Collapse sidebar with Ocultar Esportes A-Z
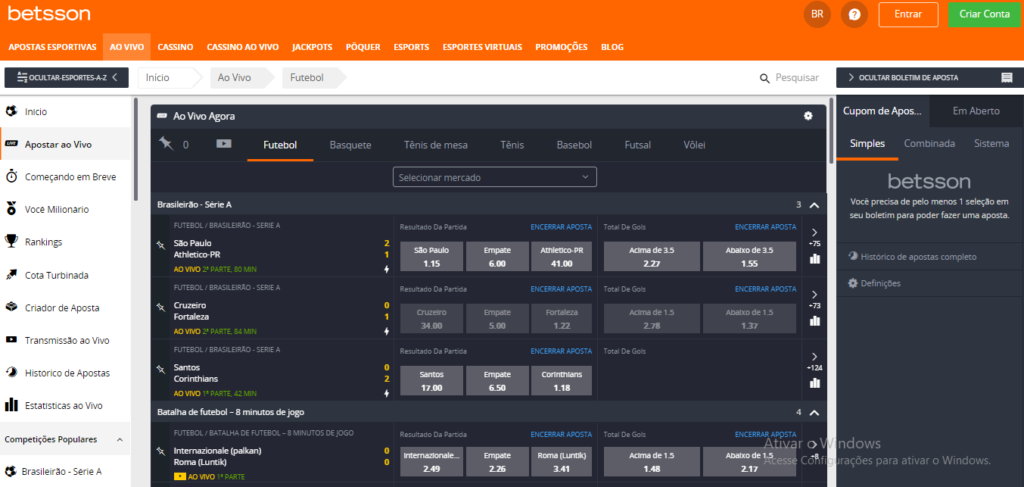This screenshot has height=487, width=1024. [x=67, y=78]
